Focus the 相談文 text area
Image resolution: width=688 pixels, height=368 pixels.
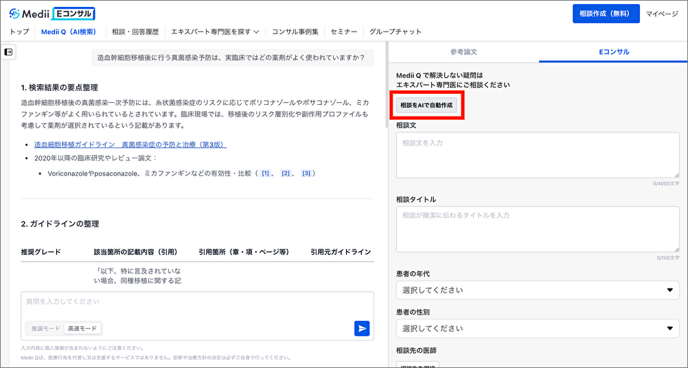(538, 155)
